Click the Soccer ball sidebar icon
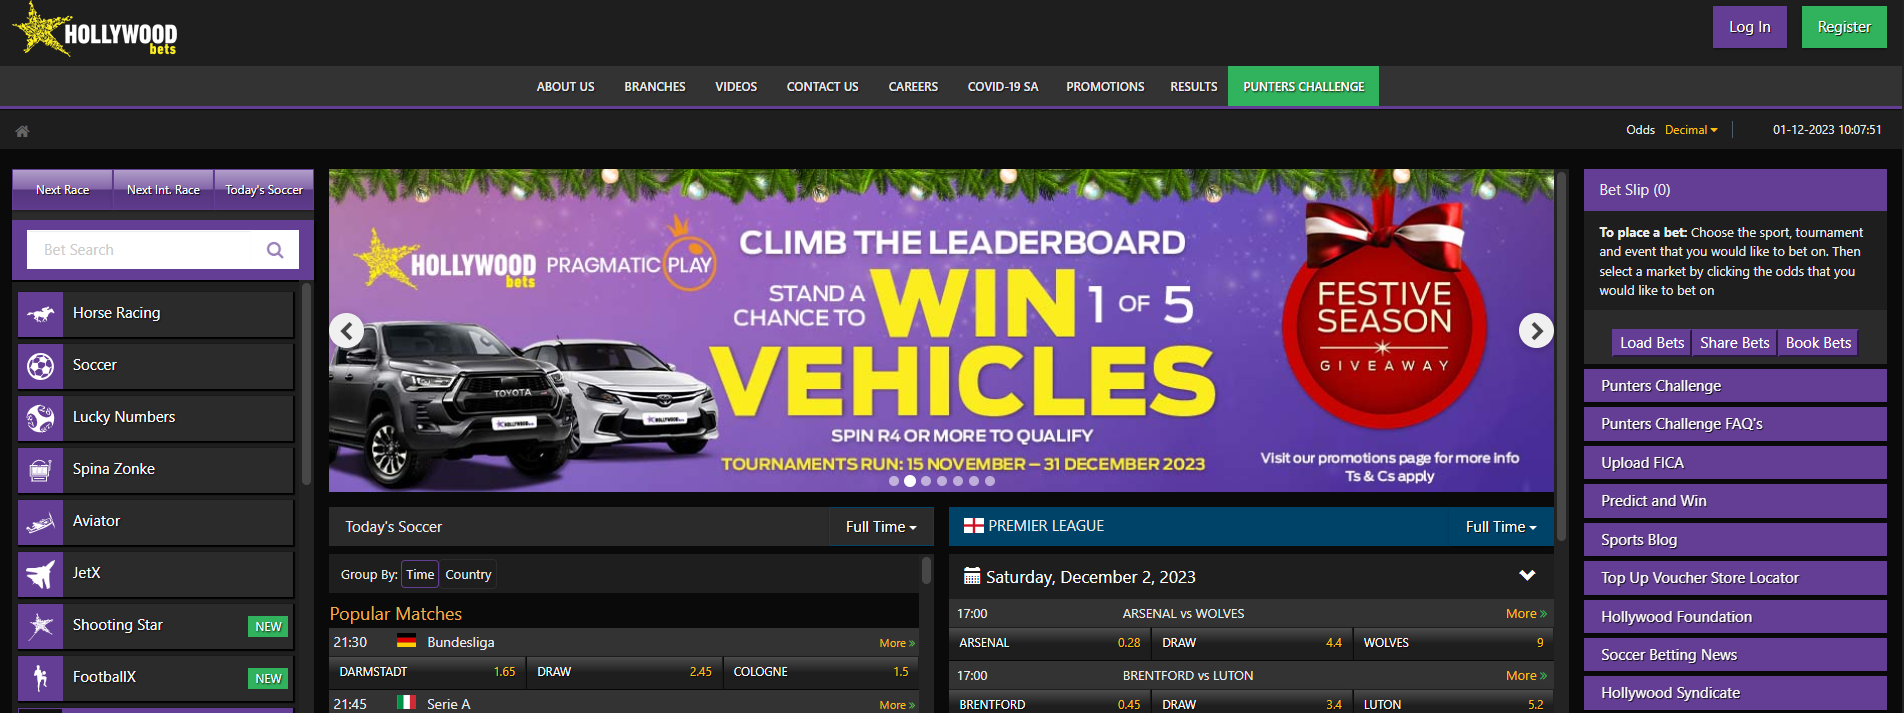The image size is (1904, 713). [41, 366]
